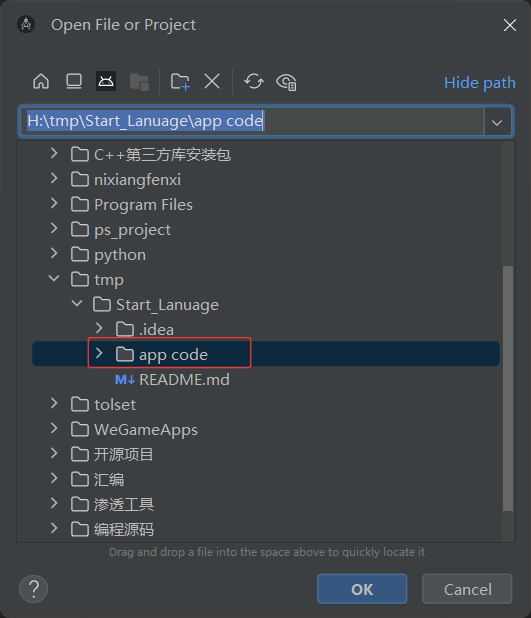Delete the selected item with the X icon
This screenshot has height=618, width=531.
click(212, 82)
